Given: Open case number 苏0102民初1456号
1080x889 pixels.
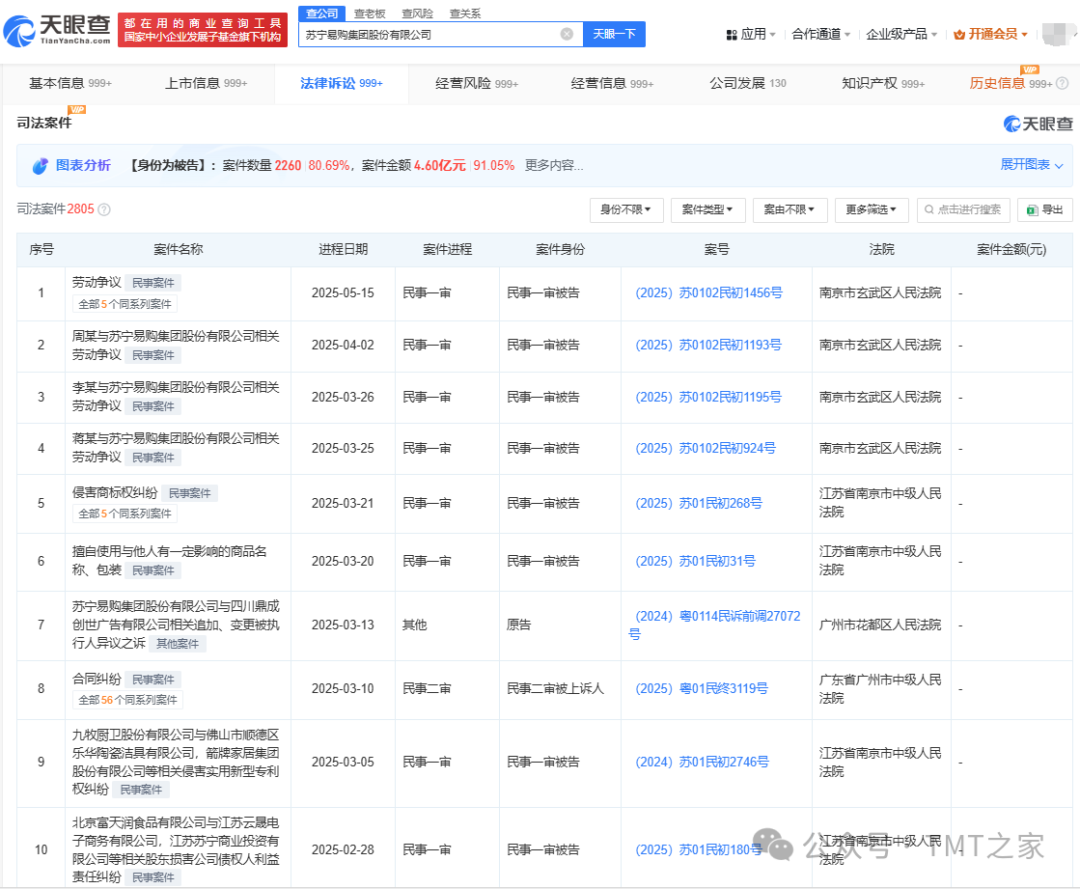Looking at the screenshot, I should [x=709, y=293].
